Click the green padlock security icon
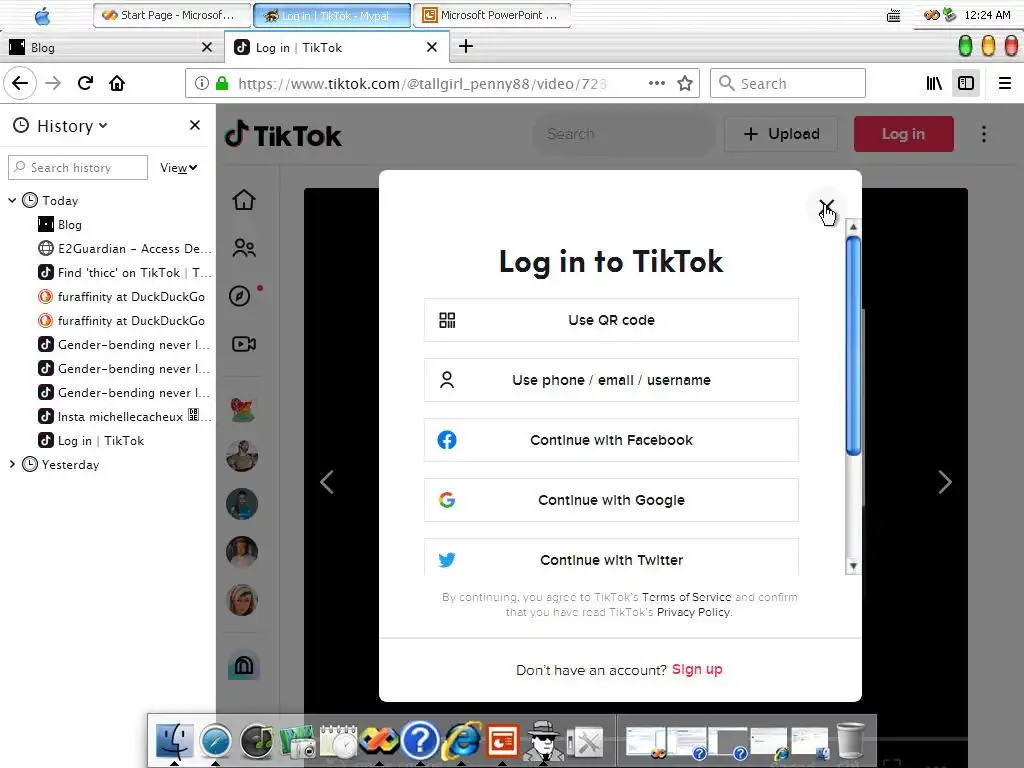This screenshot has height=768, width=1024. coord(222,84)
